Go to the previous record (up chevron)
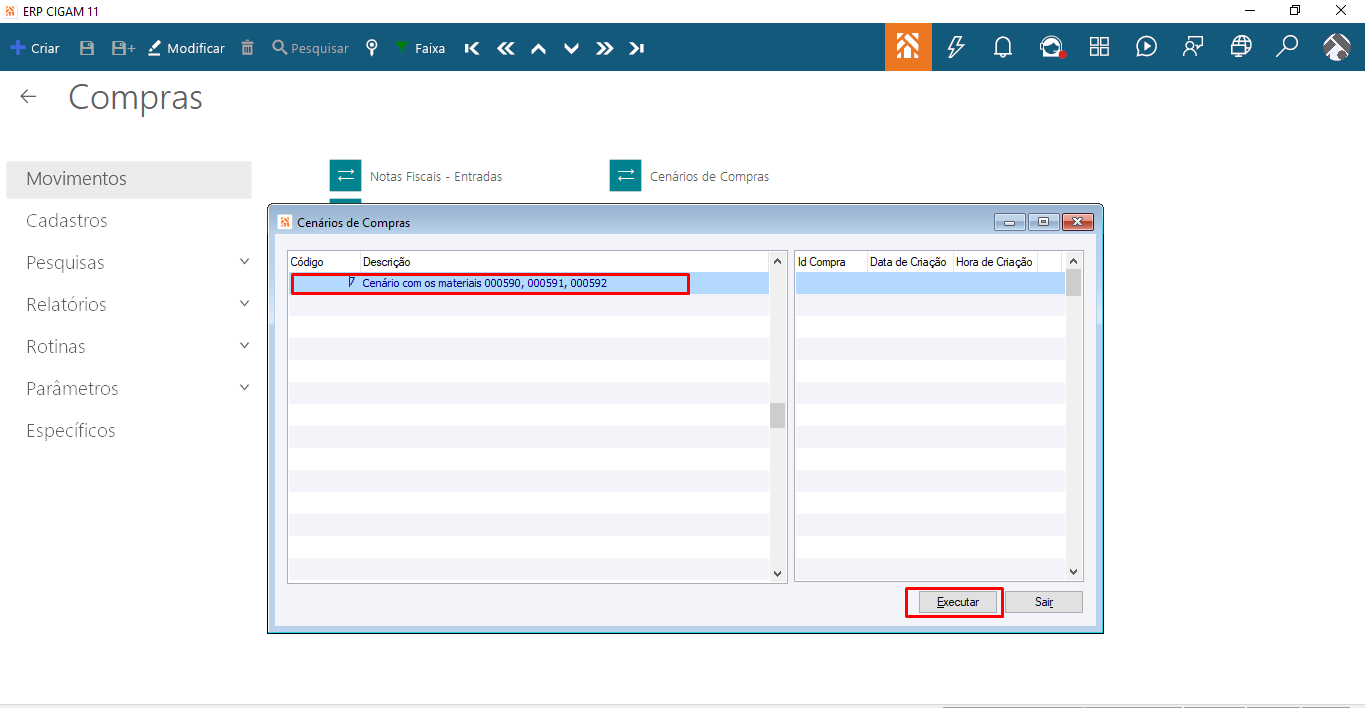This screenshot has width=1365, height=708. (538, 48)
